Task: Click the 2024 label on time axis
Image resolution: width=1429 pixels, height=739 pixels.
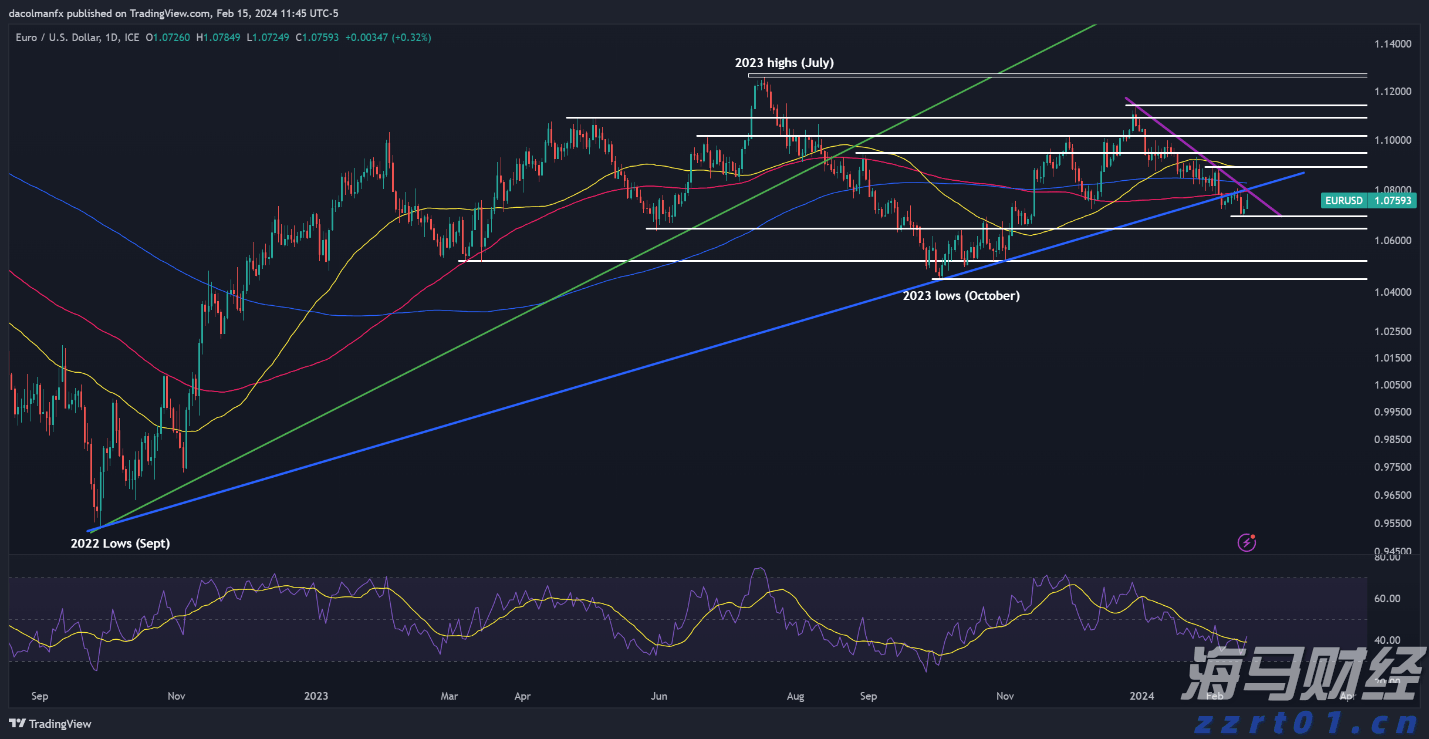Action: point(1140,694)
